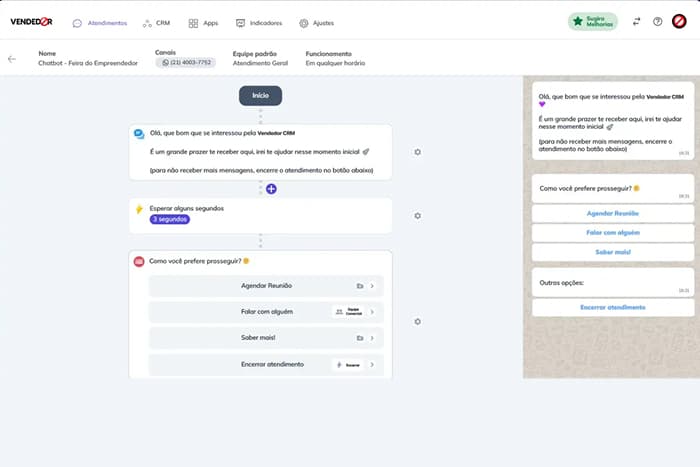Click Atendimento Geral team value
The image size is (700, 467).
(260, 63)
